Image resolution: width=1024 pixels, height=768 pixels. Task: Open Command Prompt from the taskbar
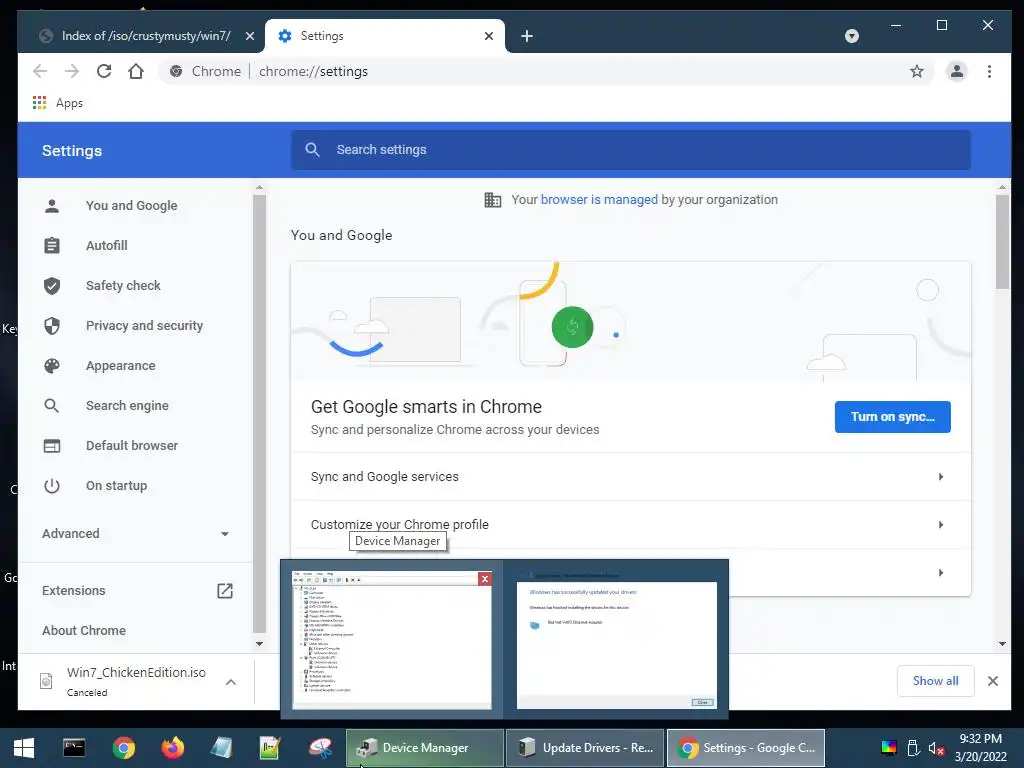click(x=74, y=748)
